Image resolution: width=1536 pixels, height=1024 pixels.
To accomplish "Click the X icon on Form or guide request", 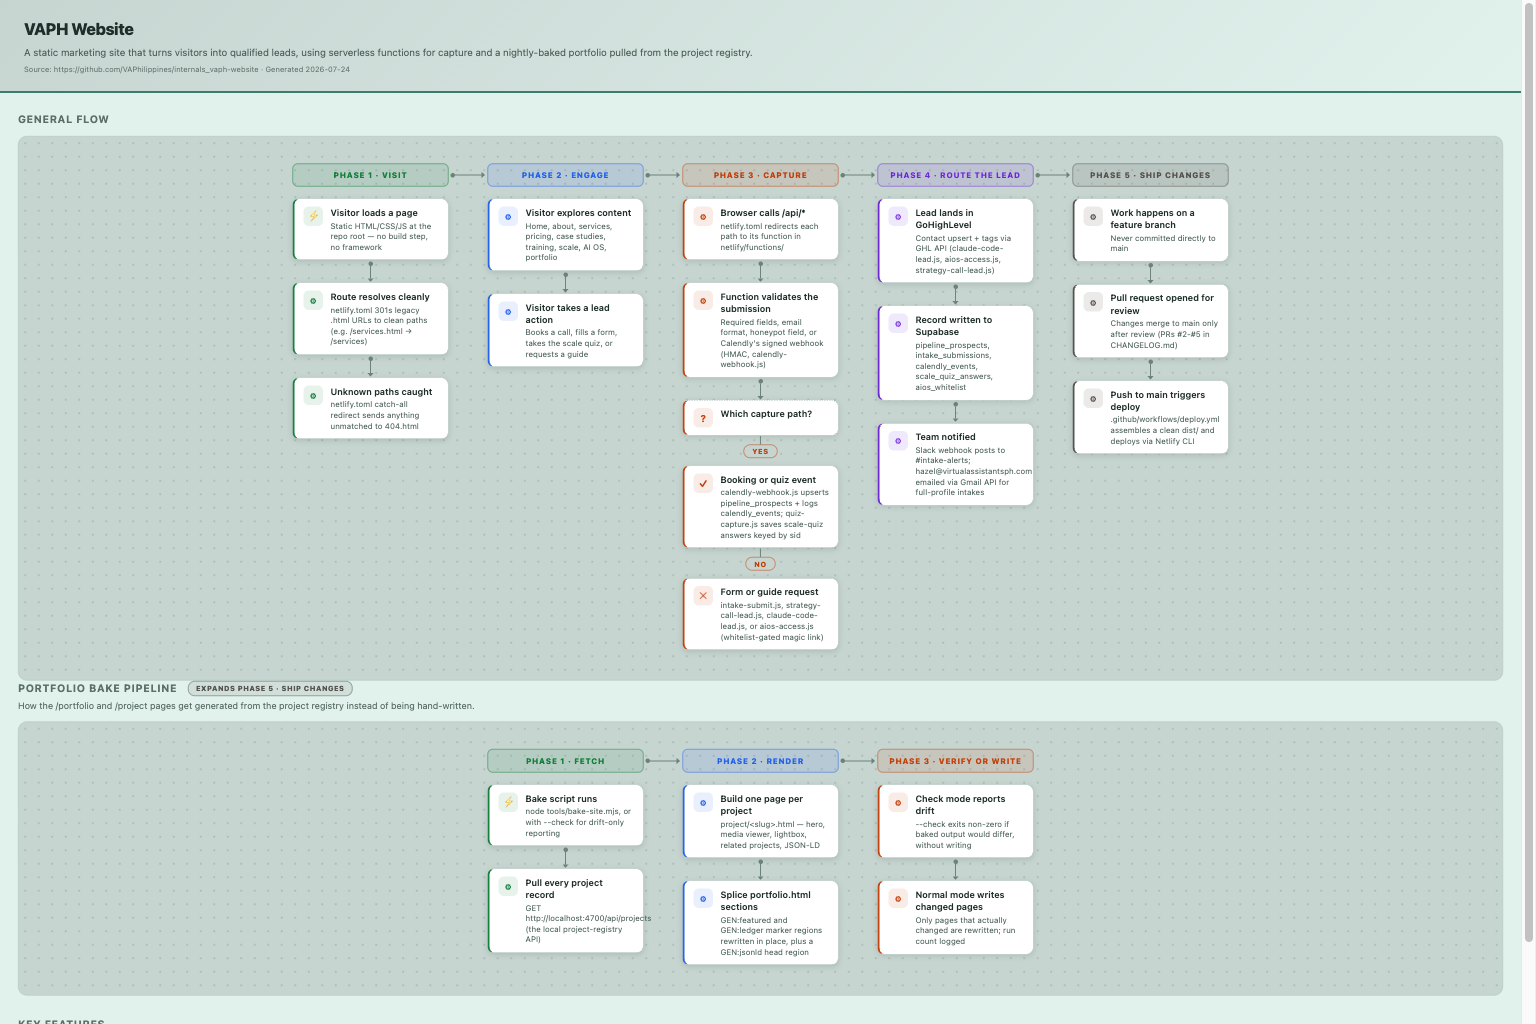I will [x=703, y=595].
